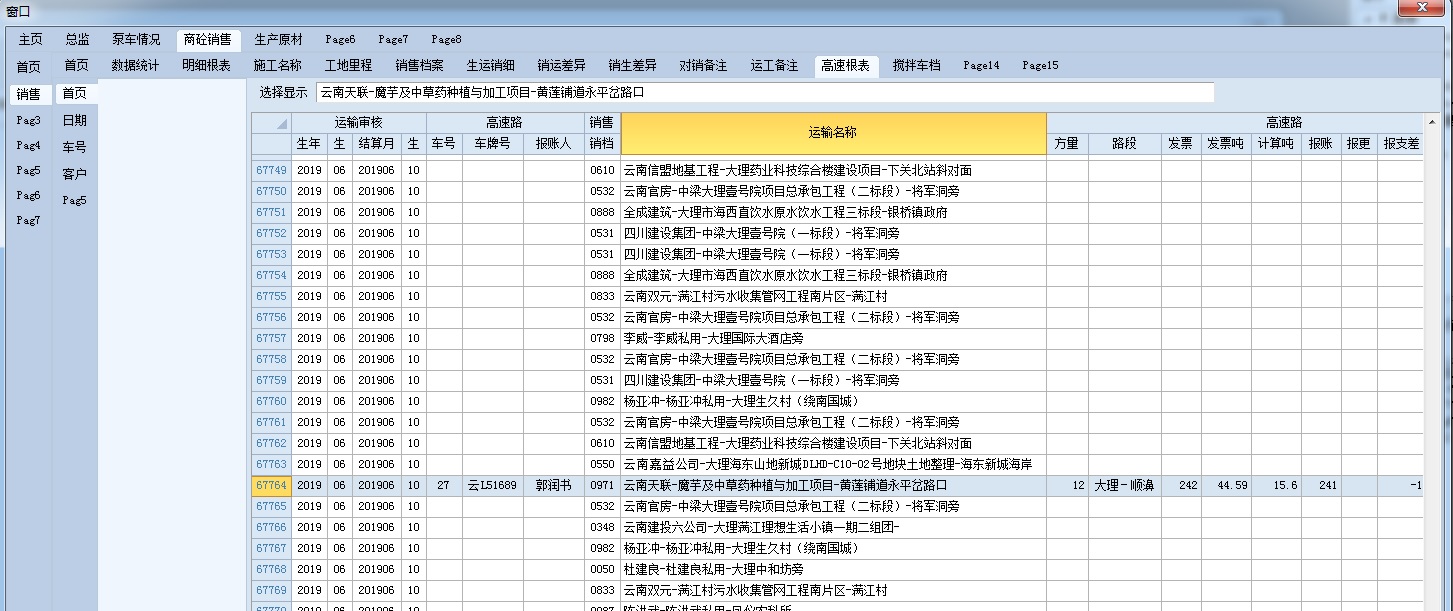Screen dimensions: 1453x611
Task: Switch to the 销售档案 sub-tab
Action: pyautogui.click(x=419, y=66)
